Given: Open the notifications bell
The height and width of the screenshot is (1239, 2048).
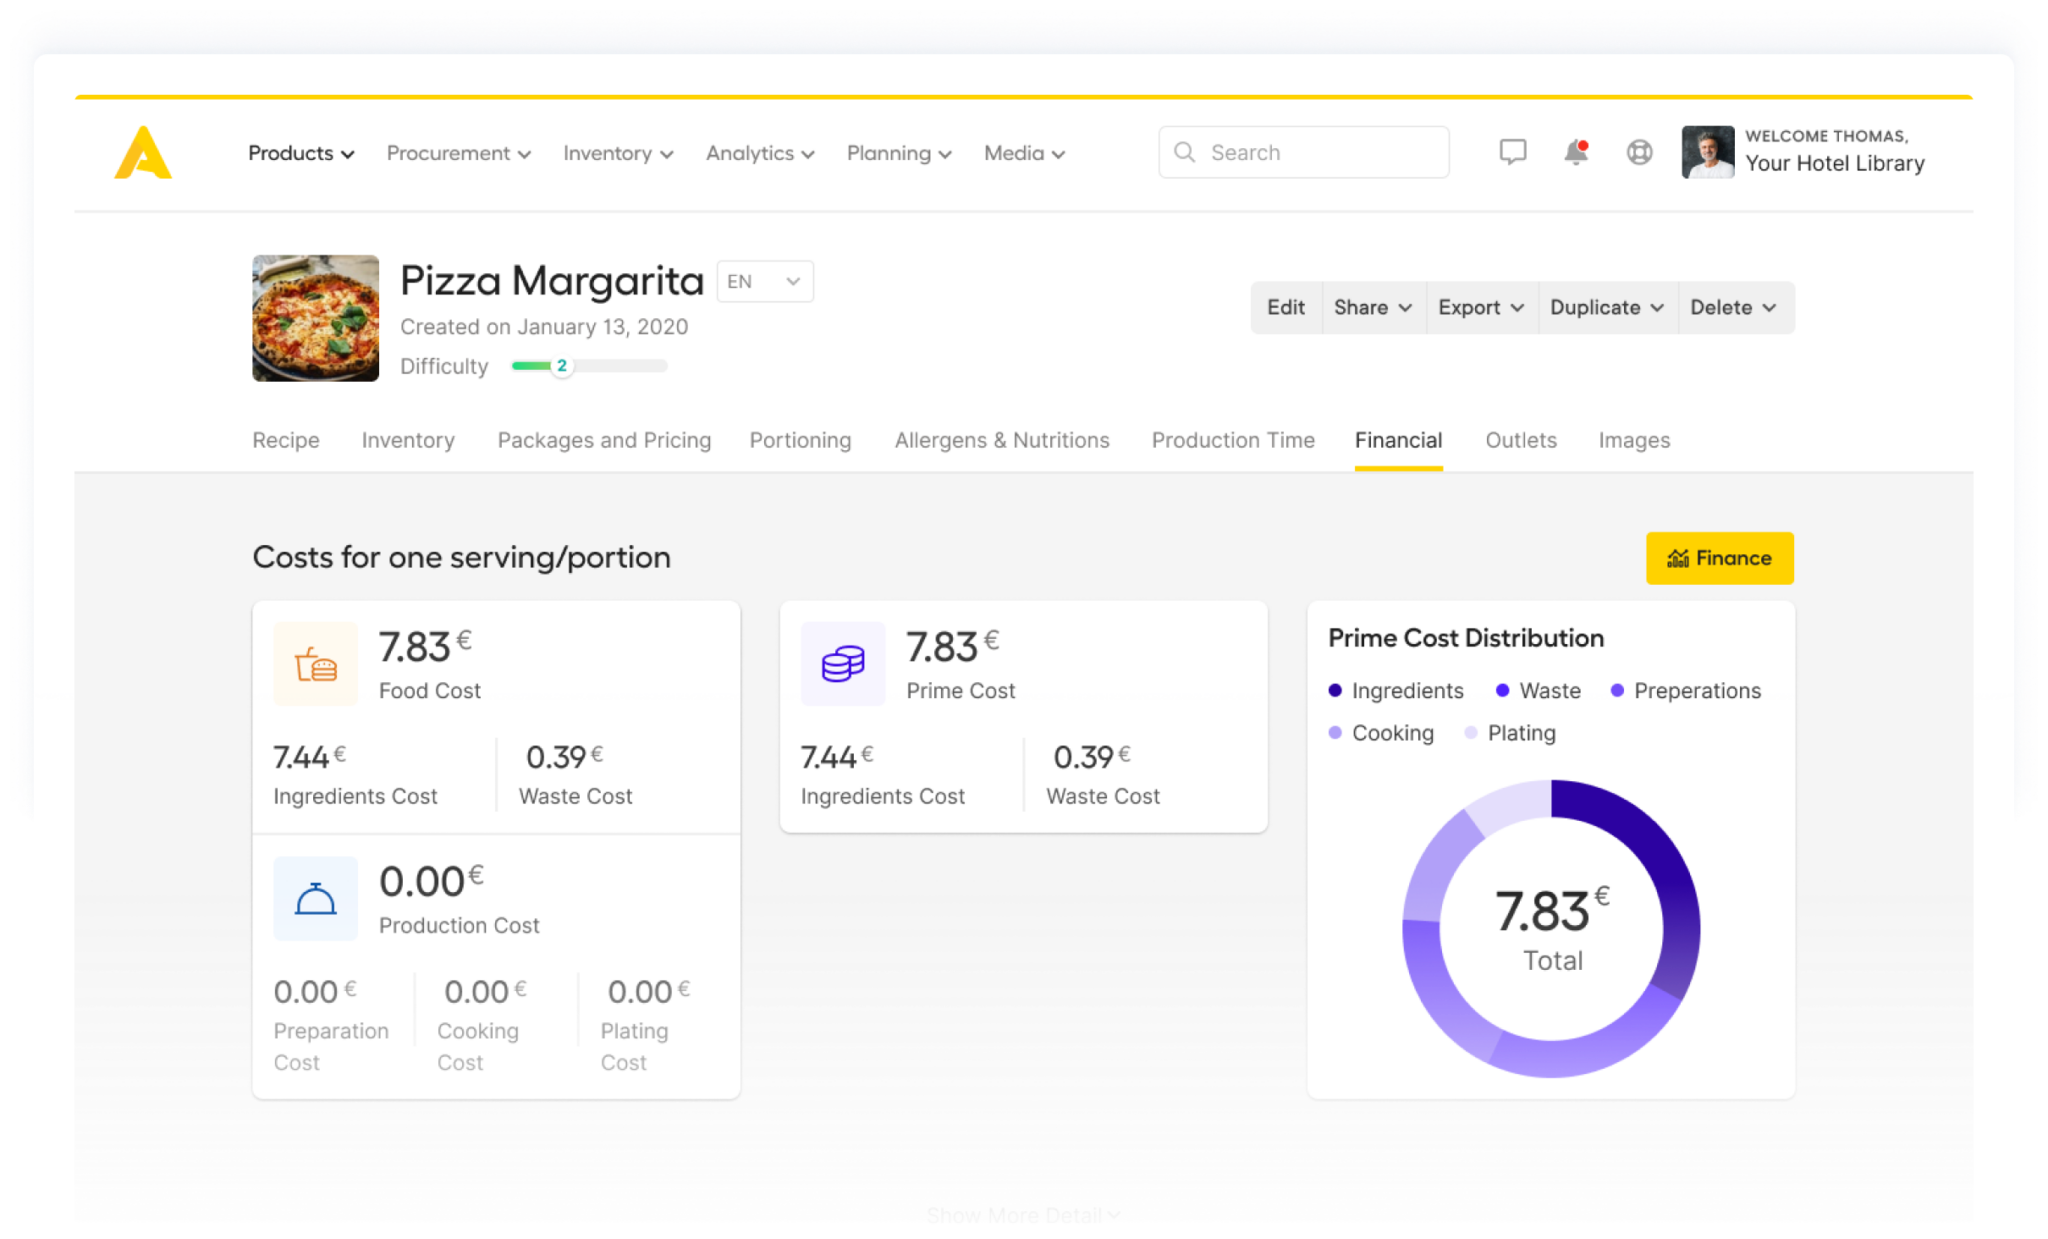Looking at the screenshot, I should [1575, 152].
